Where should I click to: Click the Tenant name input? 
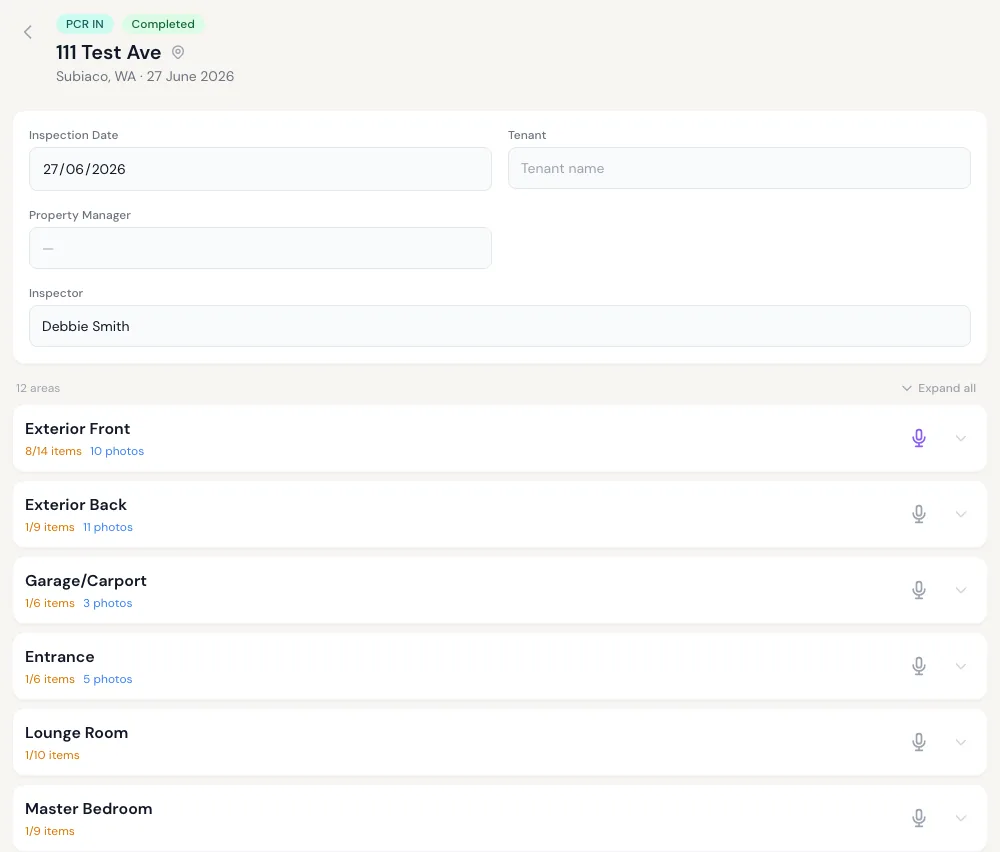[x=739, y=168]
